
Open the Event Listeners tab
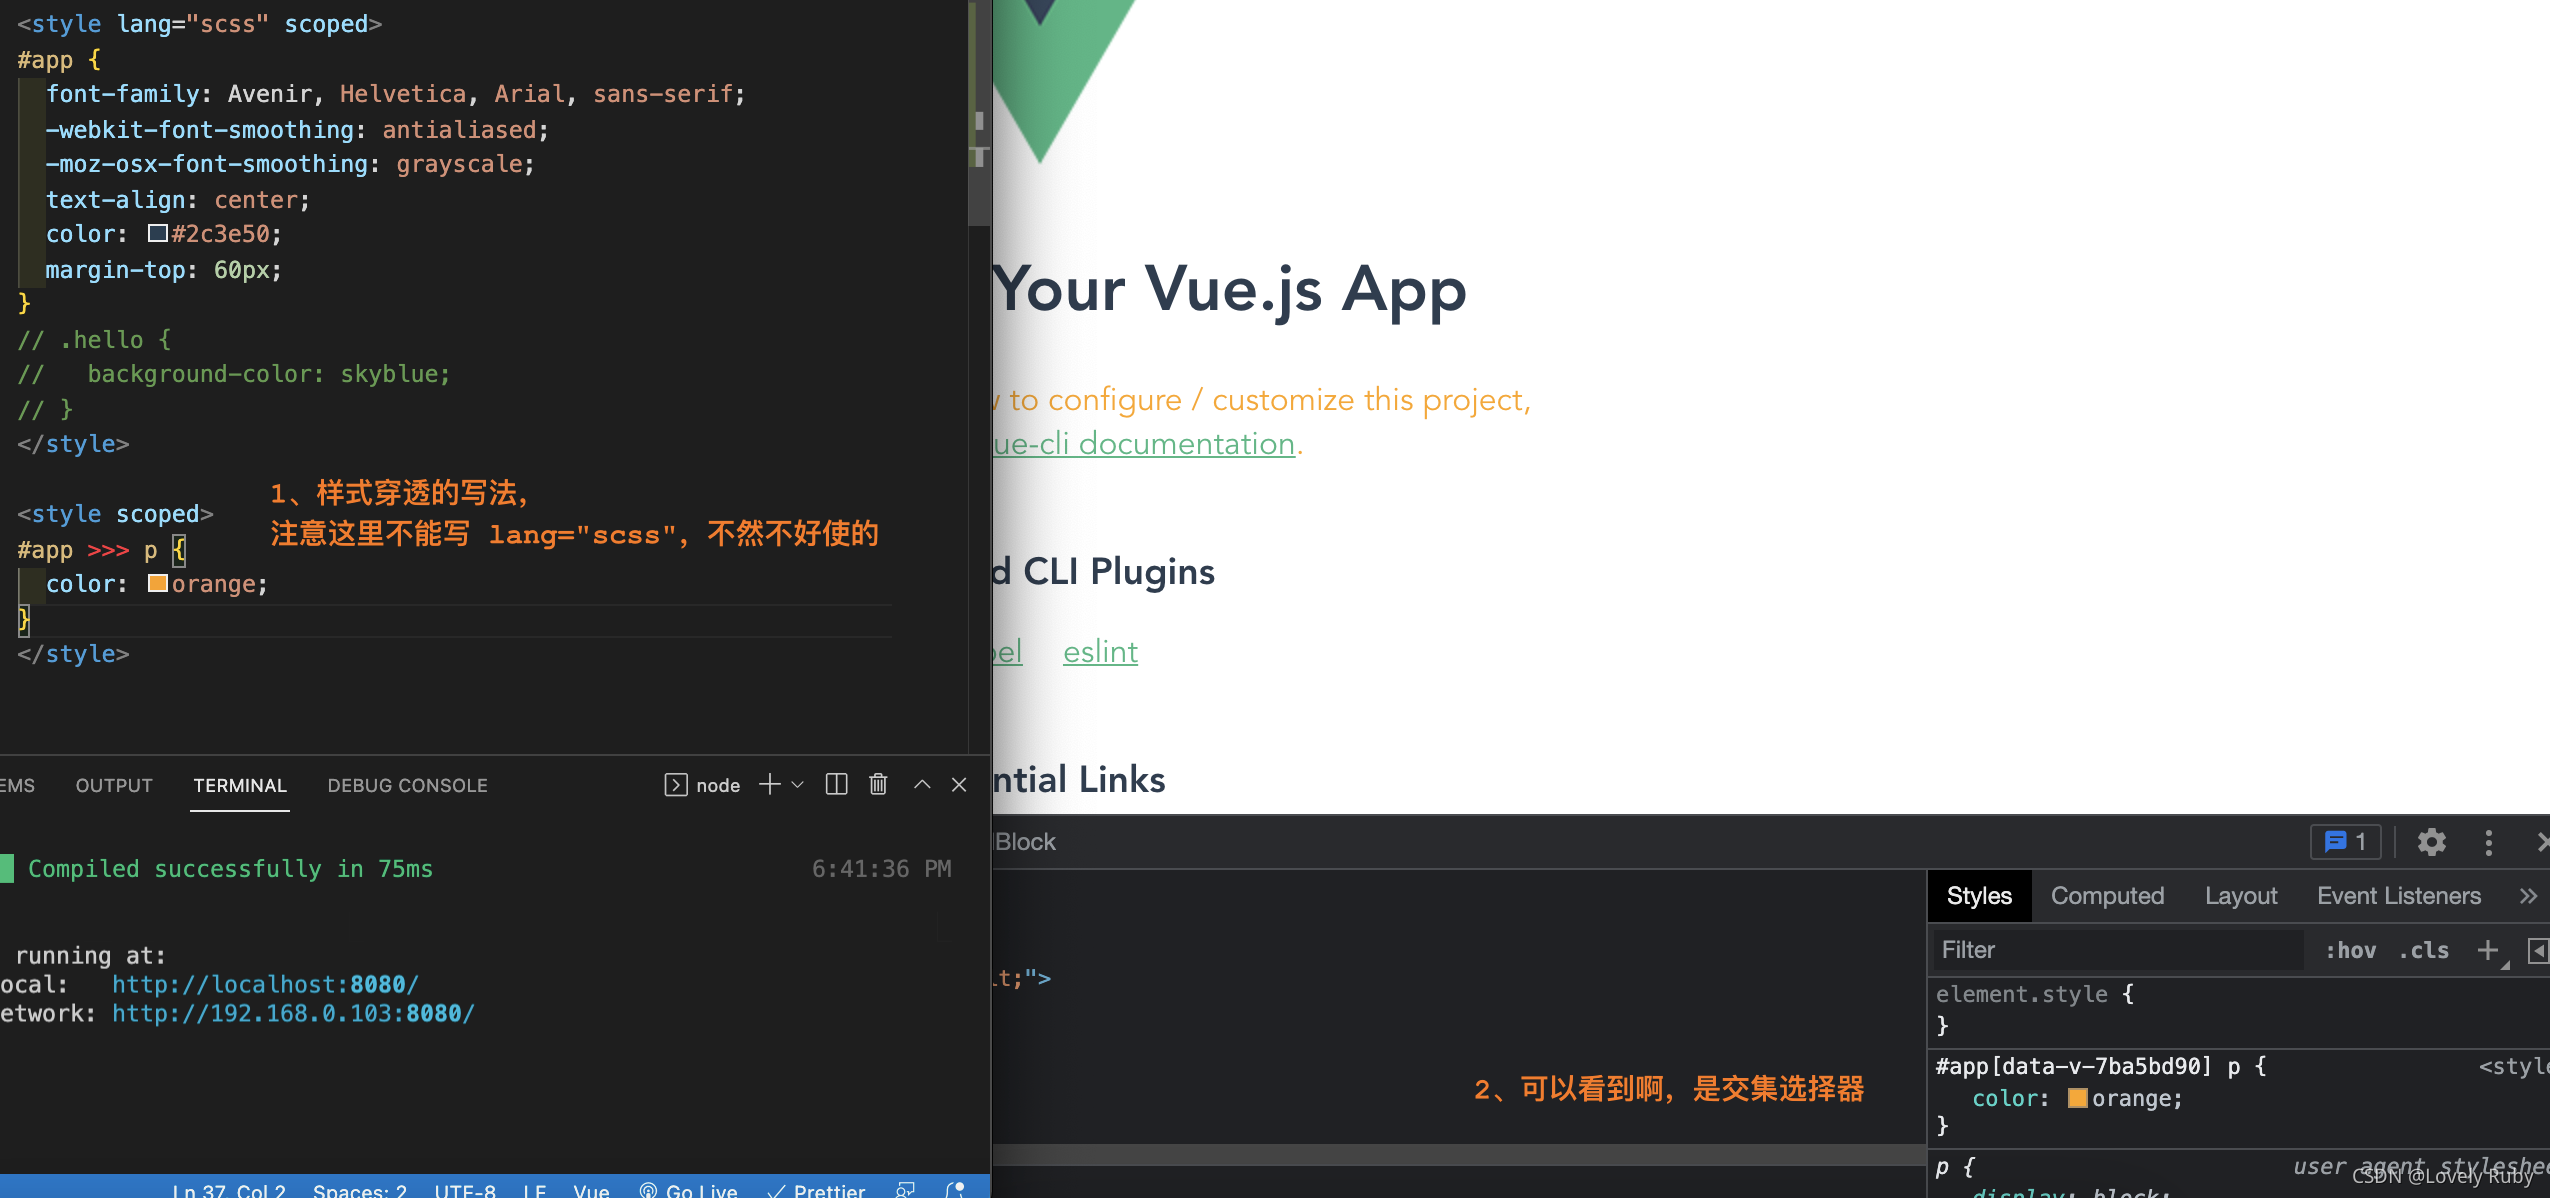click(2399, 896)
